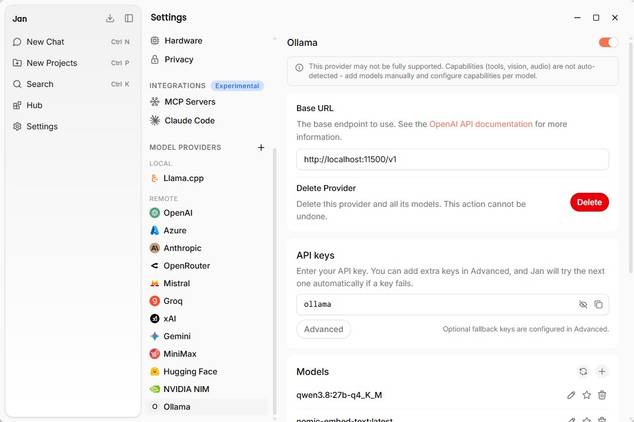Delete the qwen3.8:27b-q4_K_M model
The height and width of the screenshot is (422, 634).
602,395
